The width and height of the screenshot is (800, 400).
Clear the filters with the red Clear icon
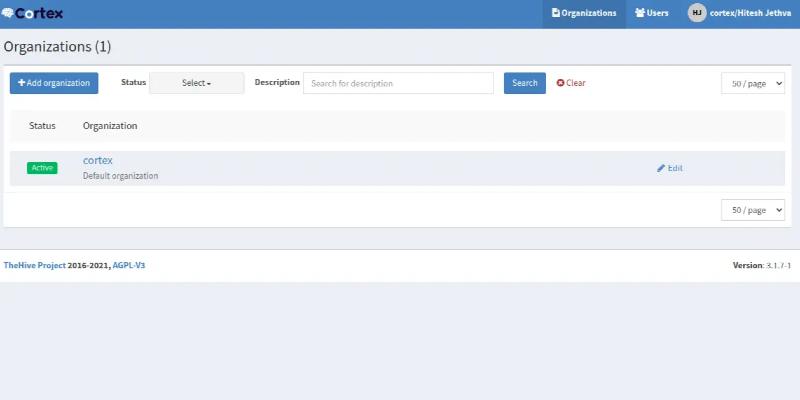(561, 83)
